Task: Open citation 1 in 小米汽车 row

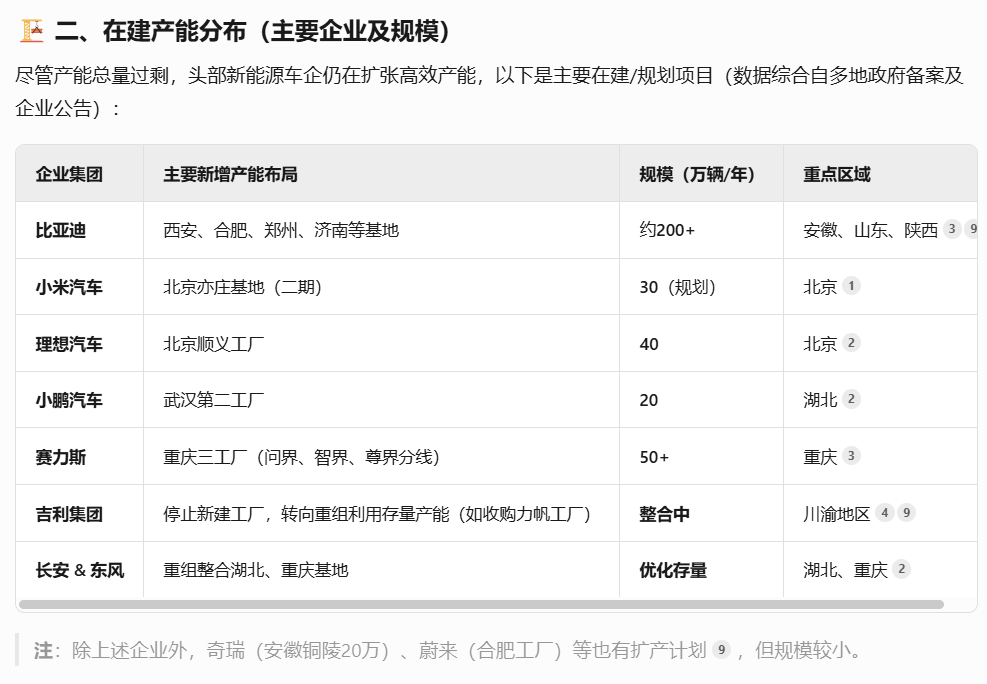Action: click(851, 286)
